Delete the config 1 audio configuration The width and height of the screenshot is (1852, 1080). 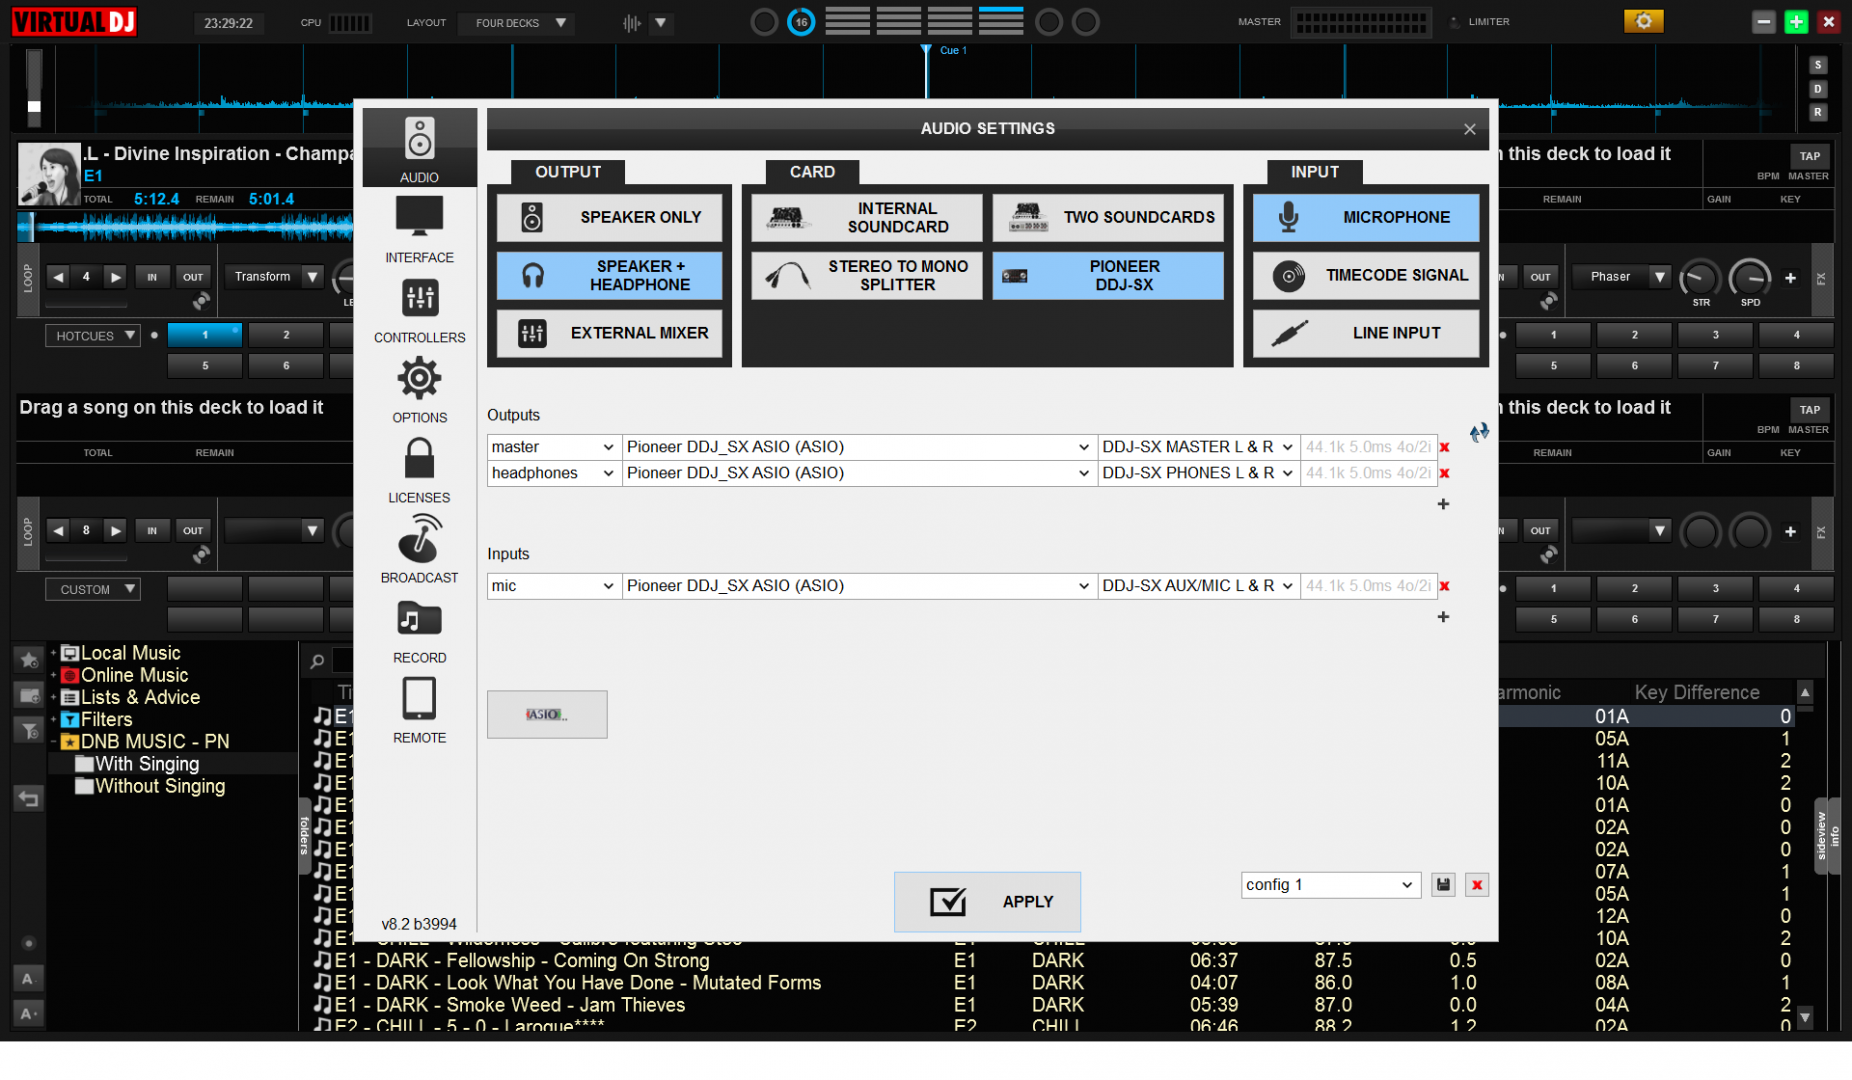click(x=1477, y=885)
